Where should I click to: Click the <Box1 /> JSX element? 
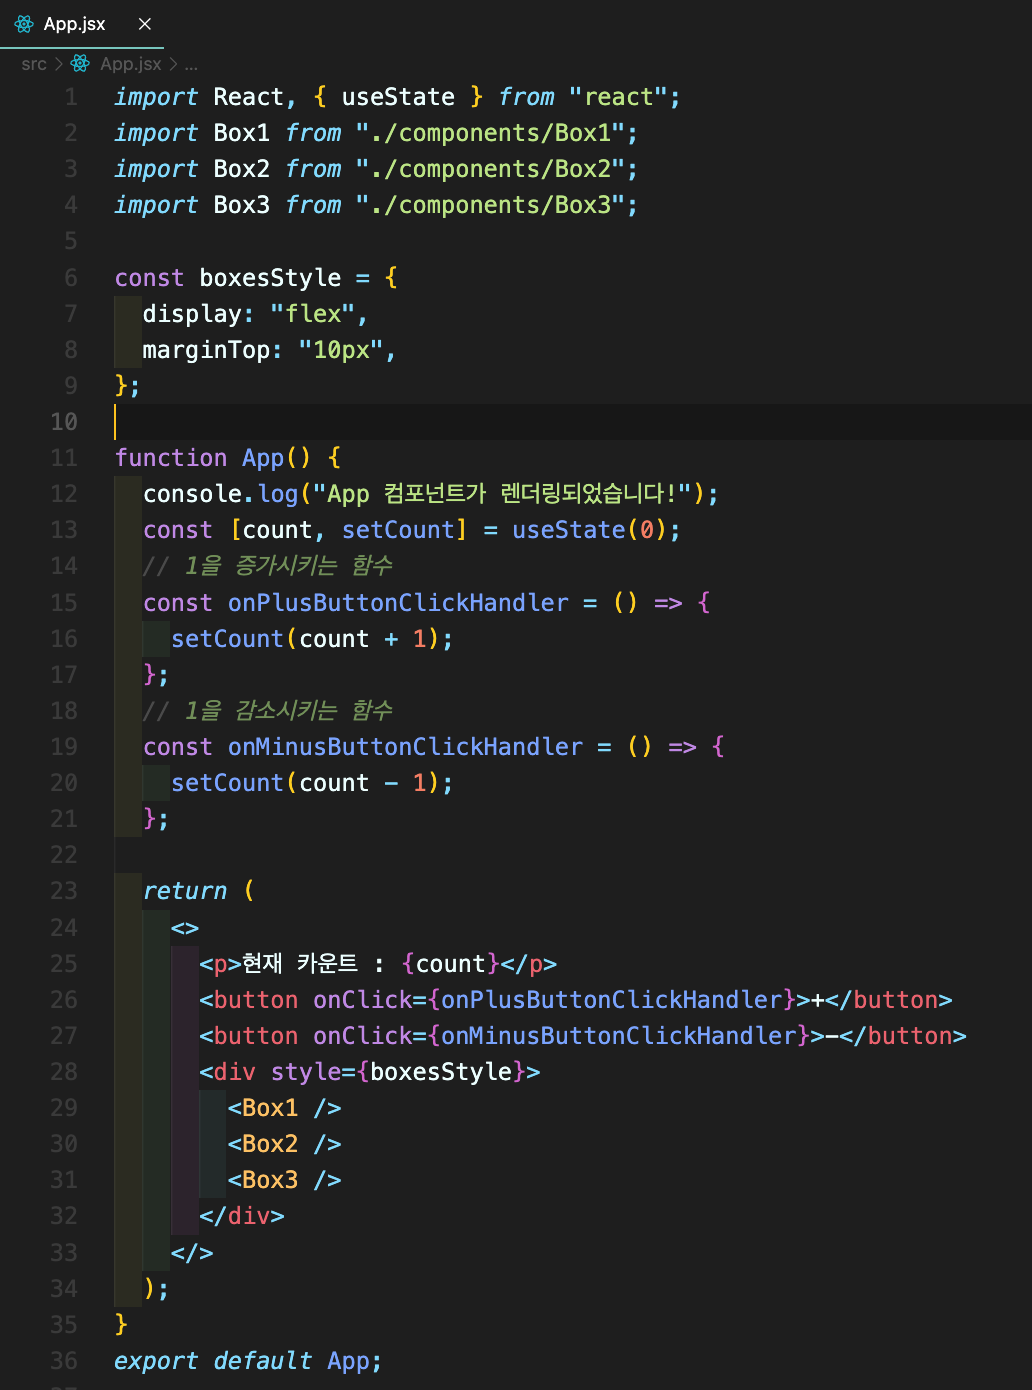(x=285, y=1108)
